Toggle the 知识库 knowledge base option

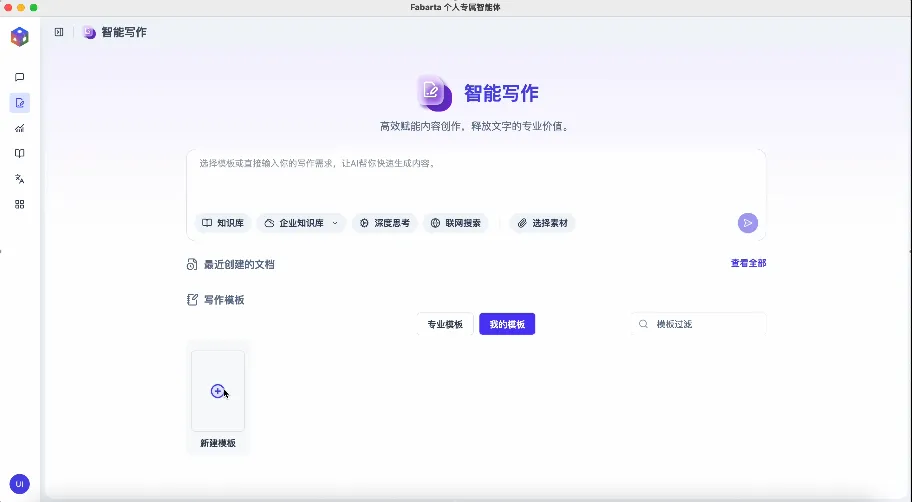pyautogui.click(x=222, y=223)
